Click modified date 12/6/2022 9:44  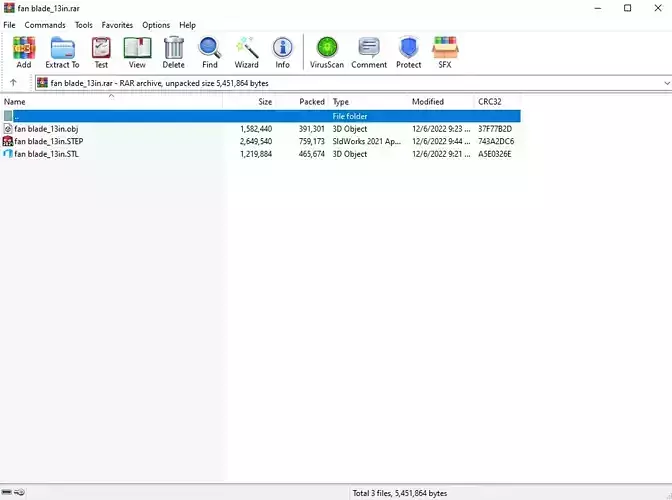coord(441,141)
